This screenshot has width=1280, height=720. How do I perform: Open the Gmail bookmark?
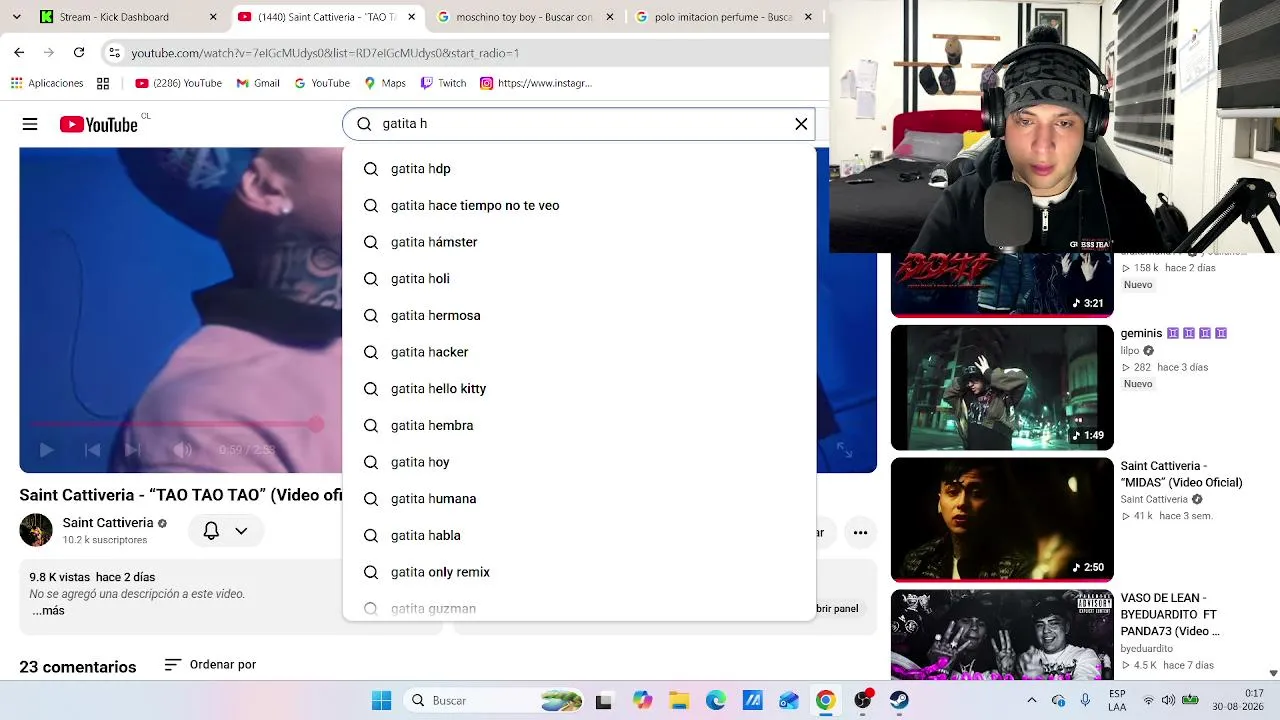pos(258,83)
